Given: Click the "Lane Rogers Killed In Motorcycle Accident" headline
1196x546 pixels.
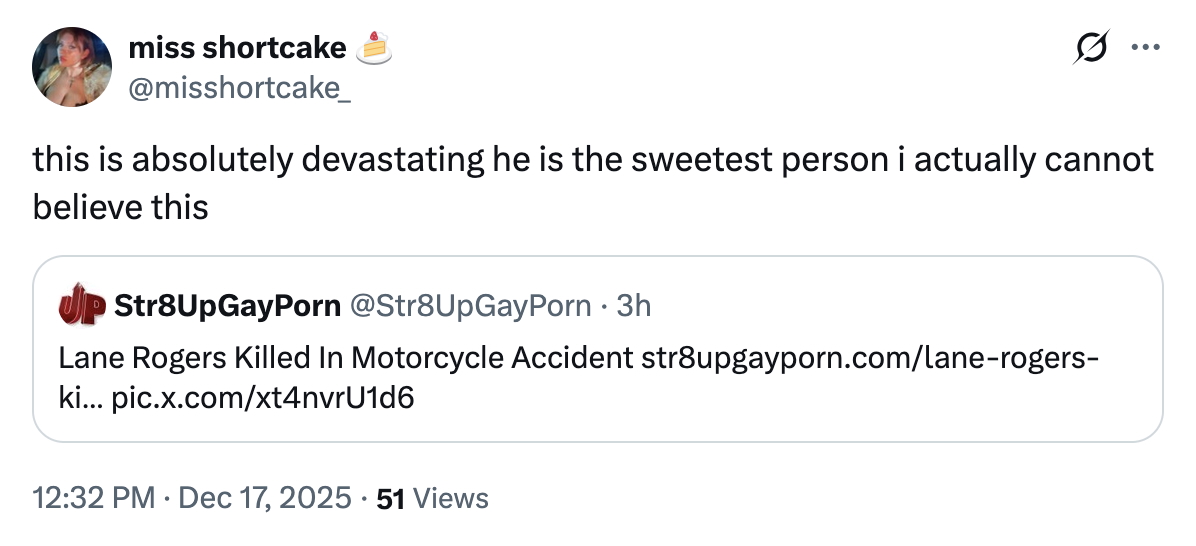Looking at the screenshot, I should point(345,357).
